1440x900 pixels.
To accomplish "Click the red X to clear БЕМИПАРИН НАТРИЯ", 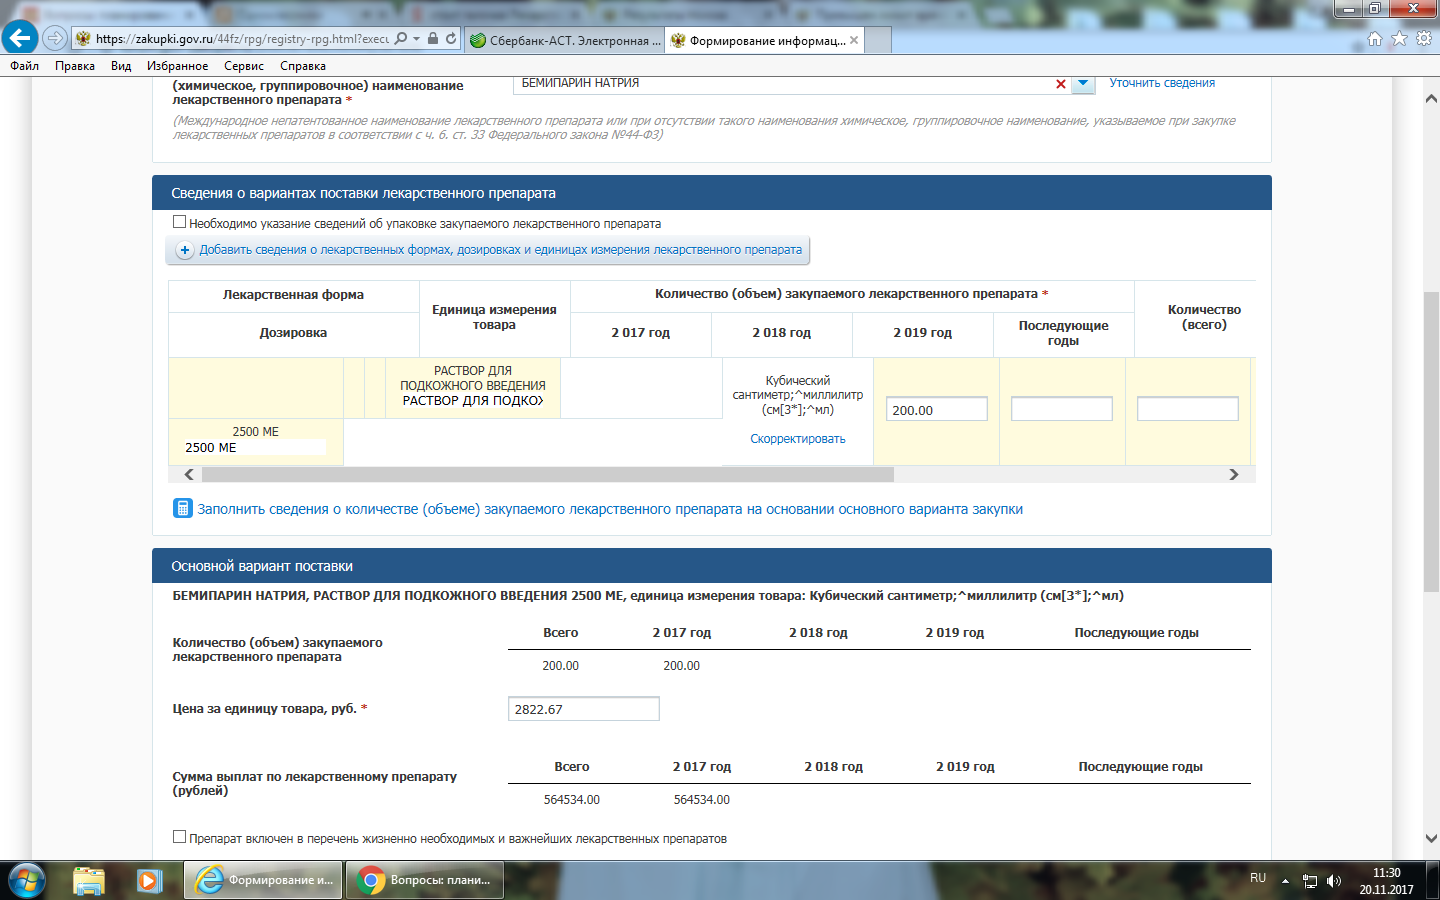I will click(x=1060, y=84).
